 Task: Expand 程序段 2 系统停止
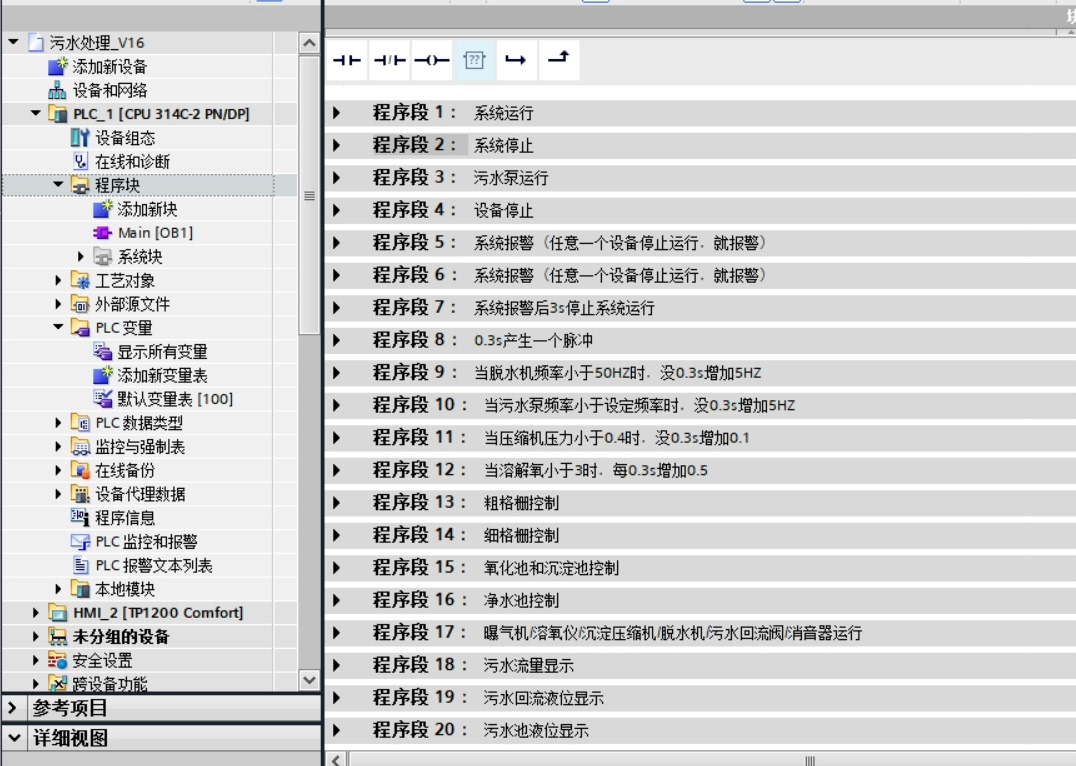(x=336, y=145)
